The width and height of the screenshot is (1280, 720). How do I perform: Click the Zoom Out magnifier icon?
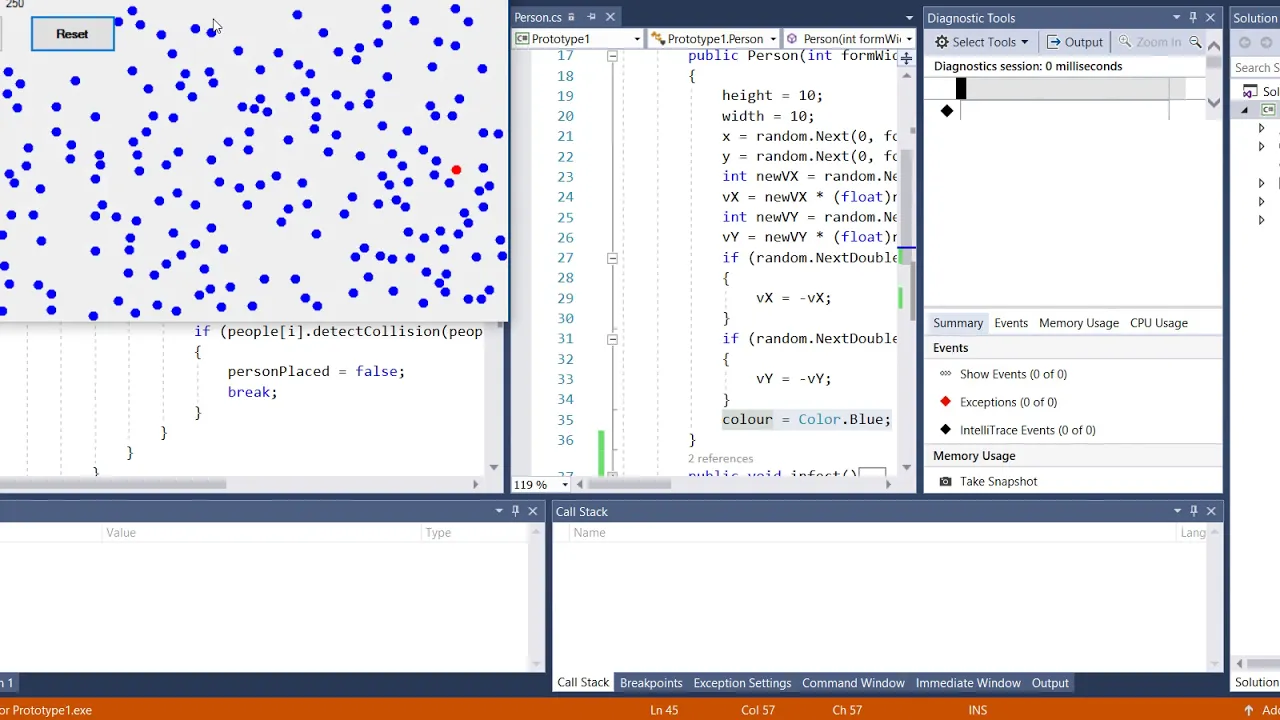pyautogui.click(x=1195, y=42)
